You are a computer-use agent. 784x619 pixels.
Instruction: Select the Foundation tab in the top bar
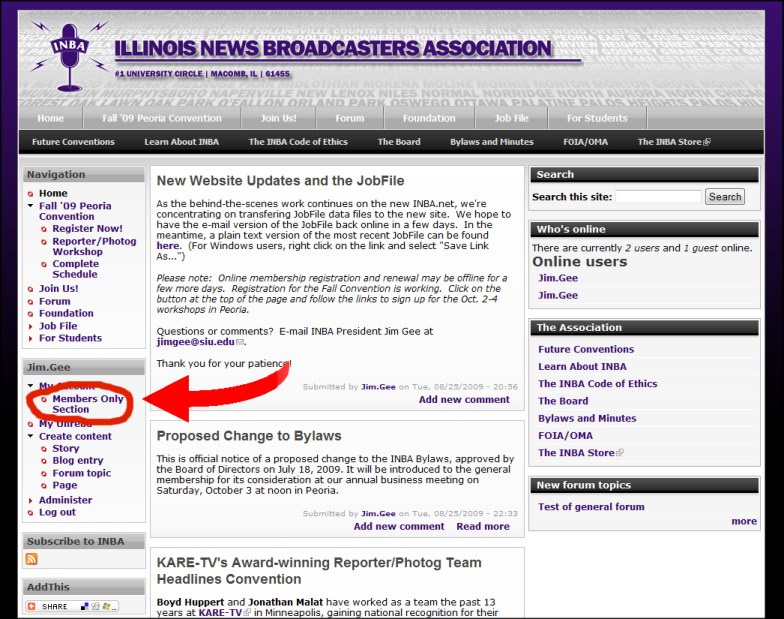coord(429,118)
